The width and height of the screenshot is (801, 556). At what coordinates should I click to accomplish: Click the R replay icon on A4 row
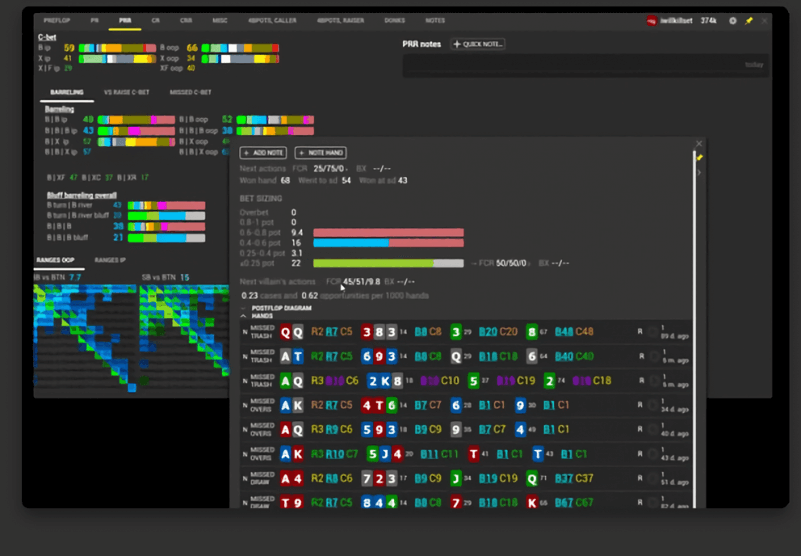tap(640, 478)
